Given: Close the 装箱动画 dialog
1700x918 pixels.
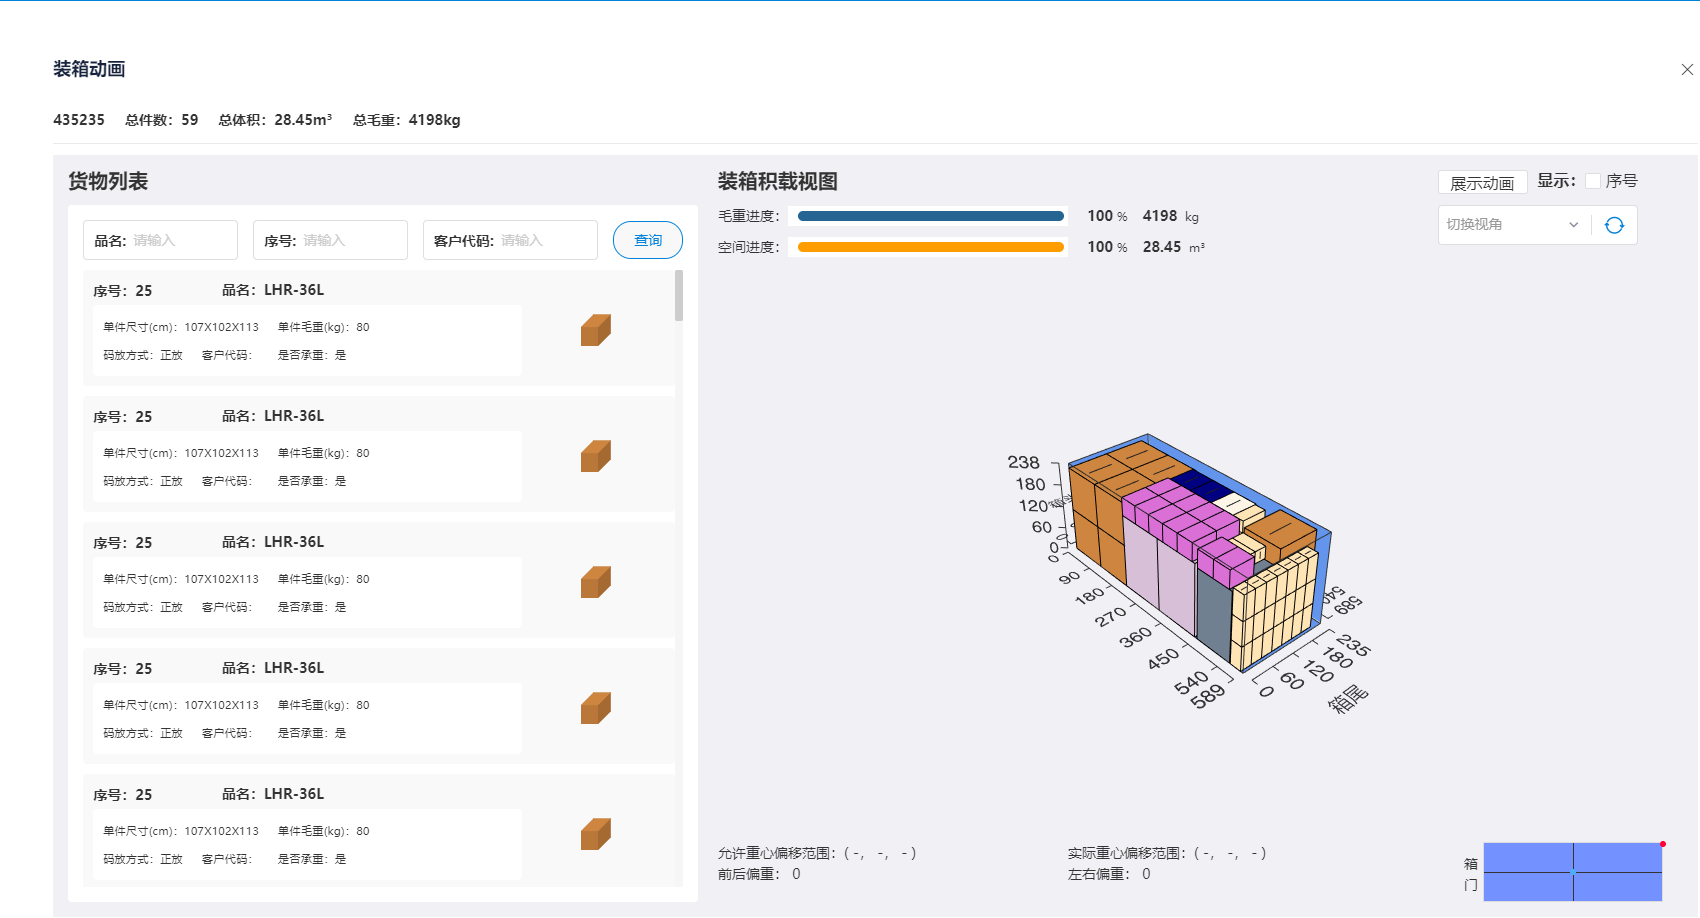Looking at the screenshot, I should tap(1687, 69).
